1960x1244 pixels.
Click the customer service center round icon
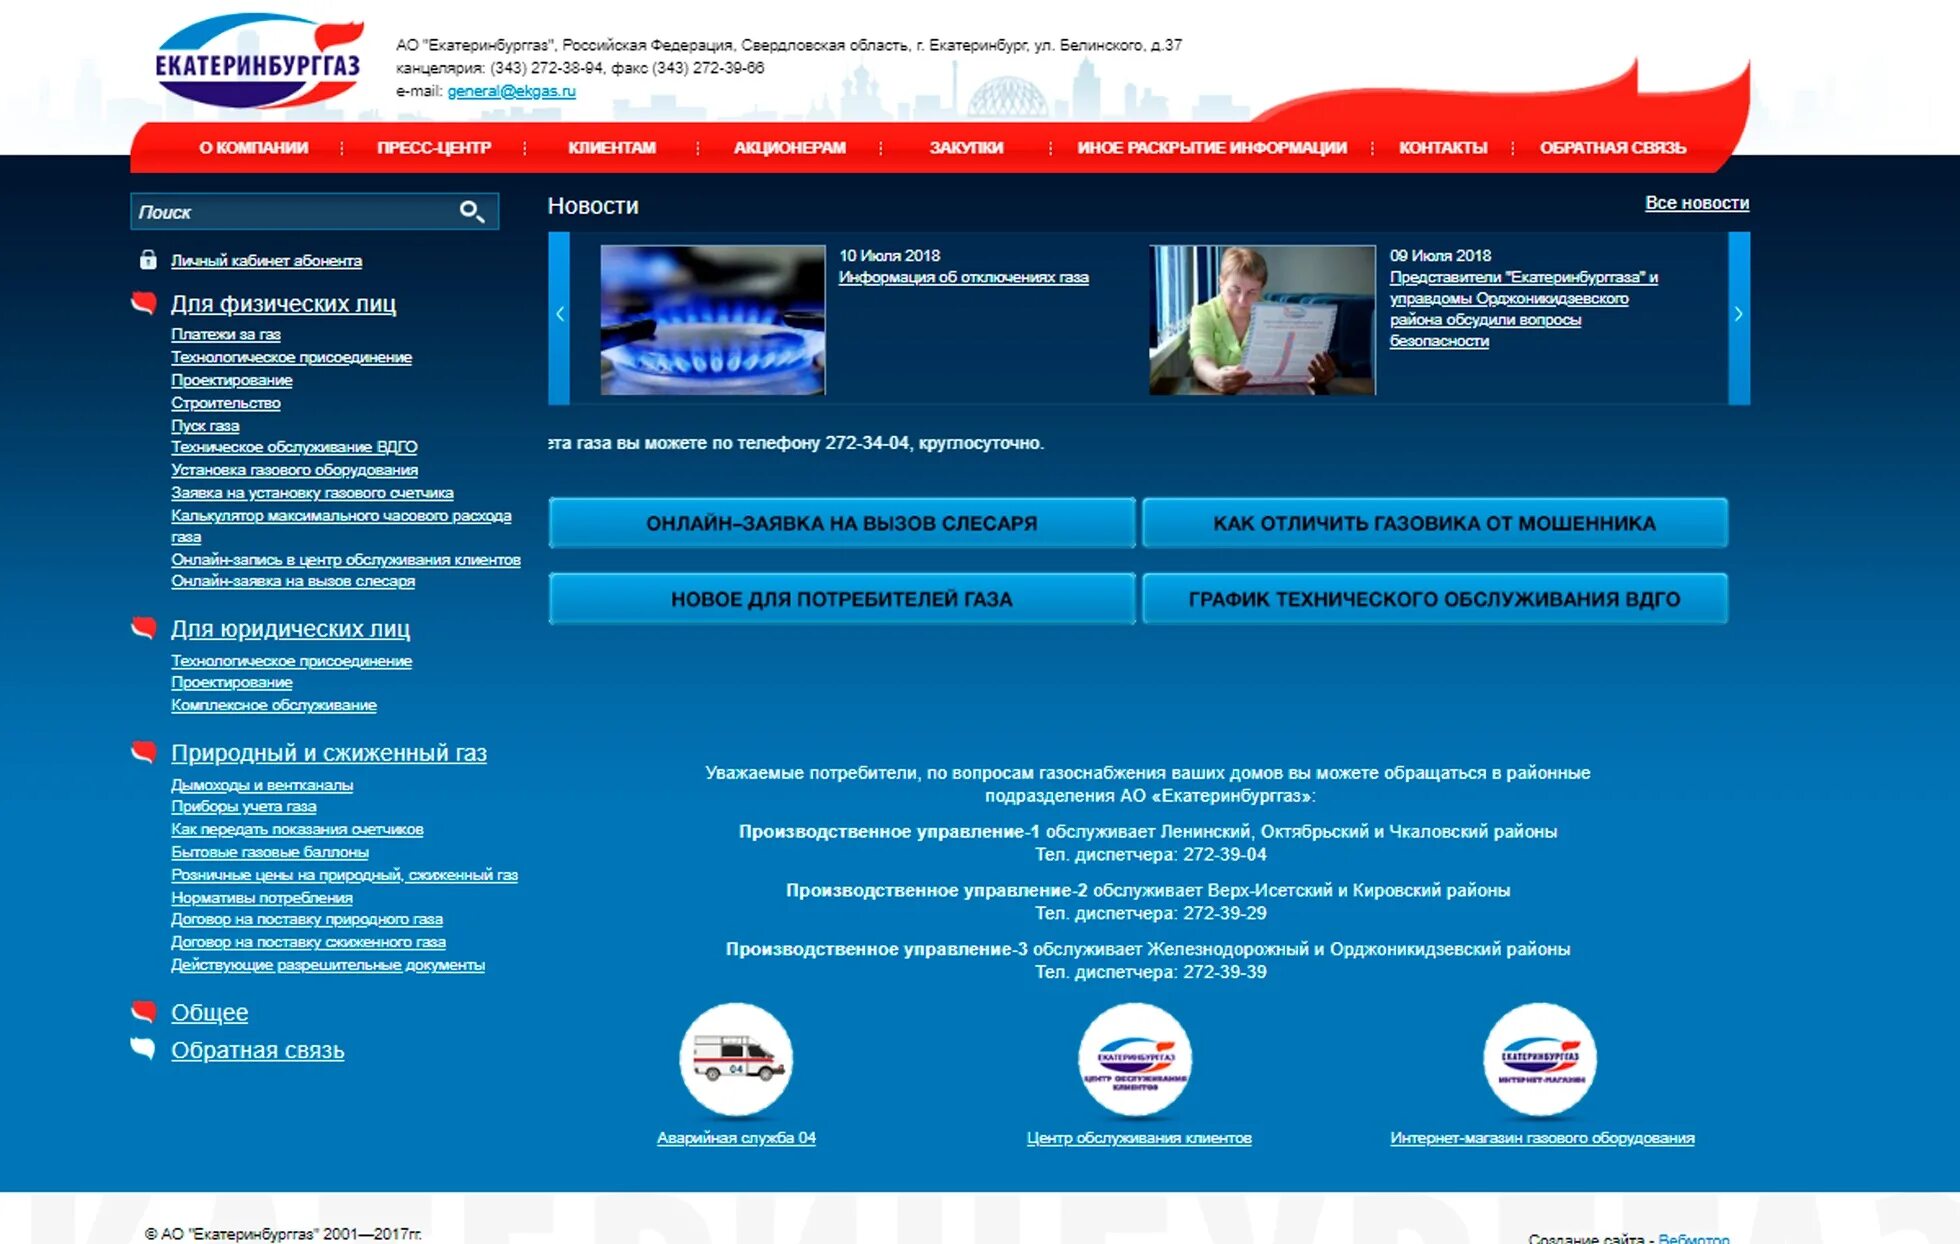tap(1135, 1059)
